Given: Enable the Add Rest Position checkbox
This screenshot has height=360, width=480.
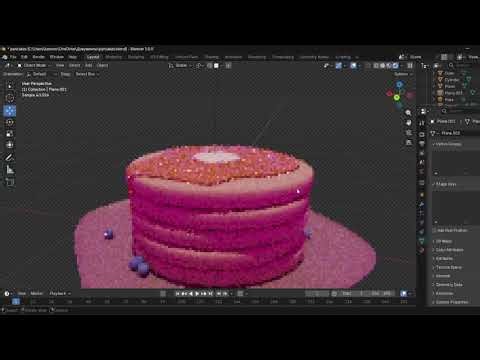Looking at the screenshot, I should tap(434, 231).
